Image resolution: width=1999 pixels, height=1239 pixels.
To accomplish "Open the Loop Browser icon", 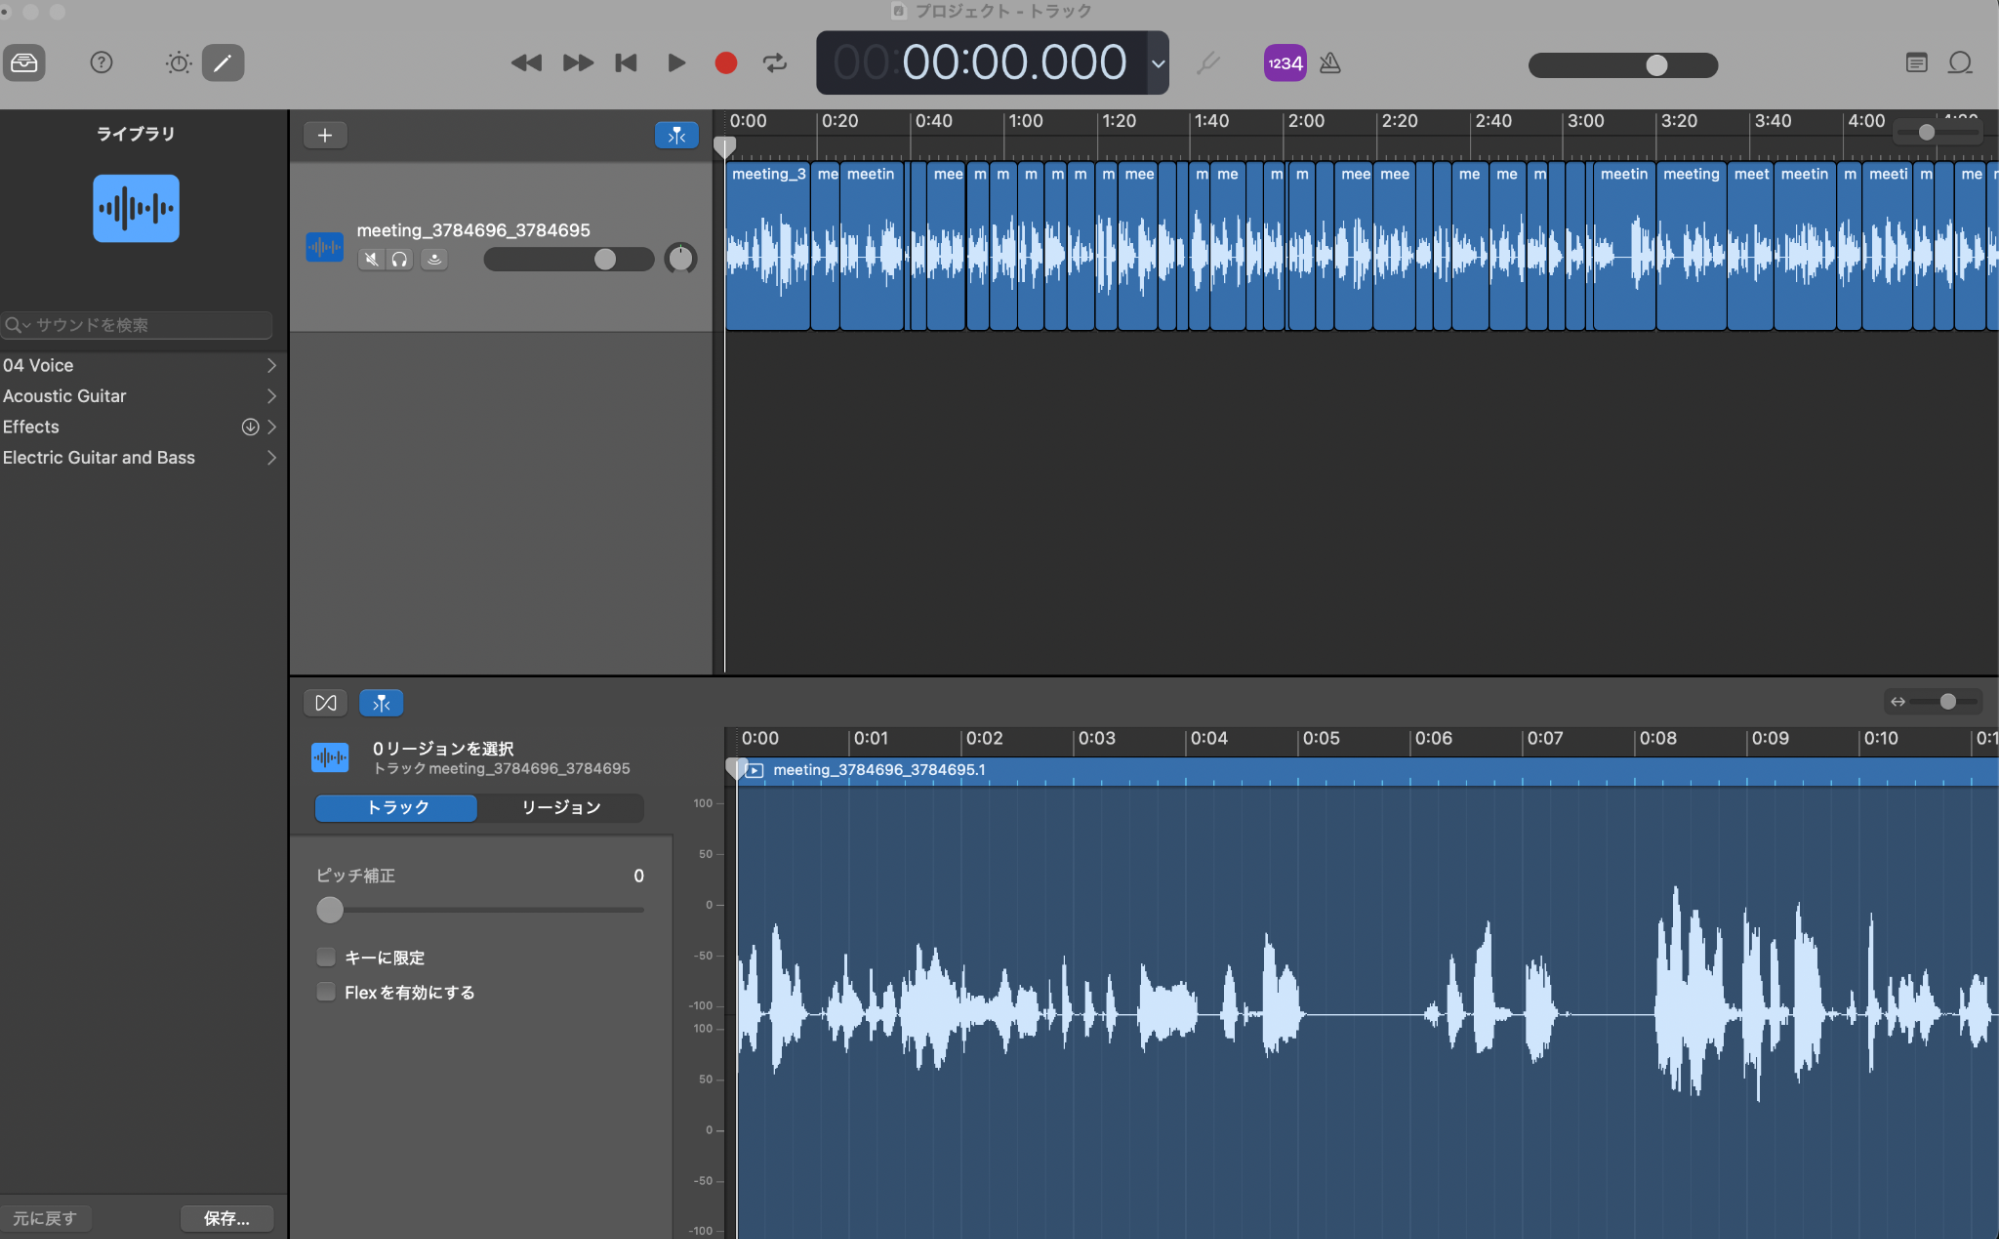I will [1960, 63].
